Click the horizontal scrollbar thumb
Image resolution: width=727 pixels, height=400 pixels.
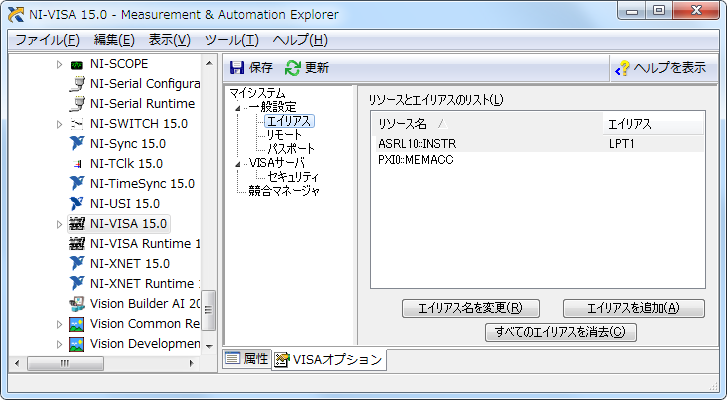pyautogui.click(x=65, y=363)
